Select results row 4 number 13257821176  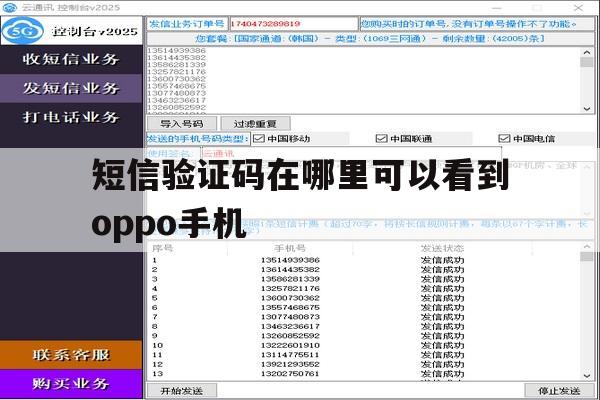pos(290,288)
